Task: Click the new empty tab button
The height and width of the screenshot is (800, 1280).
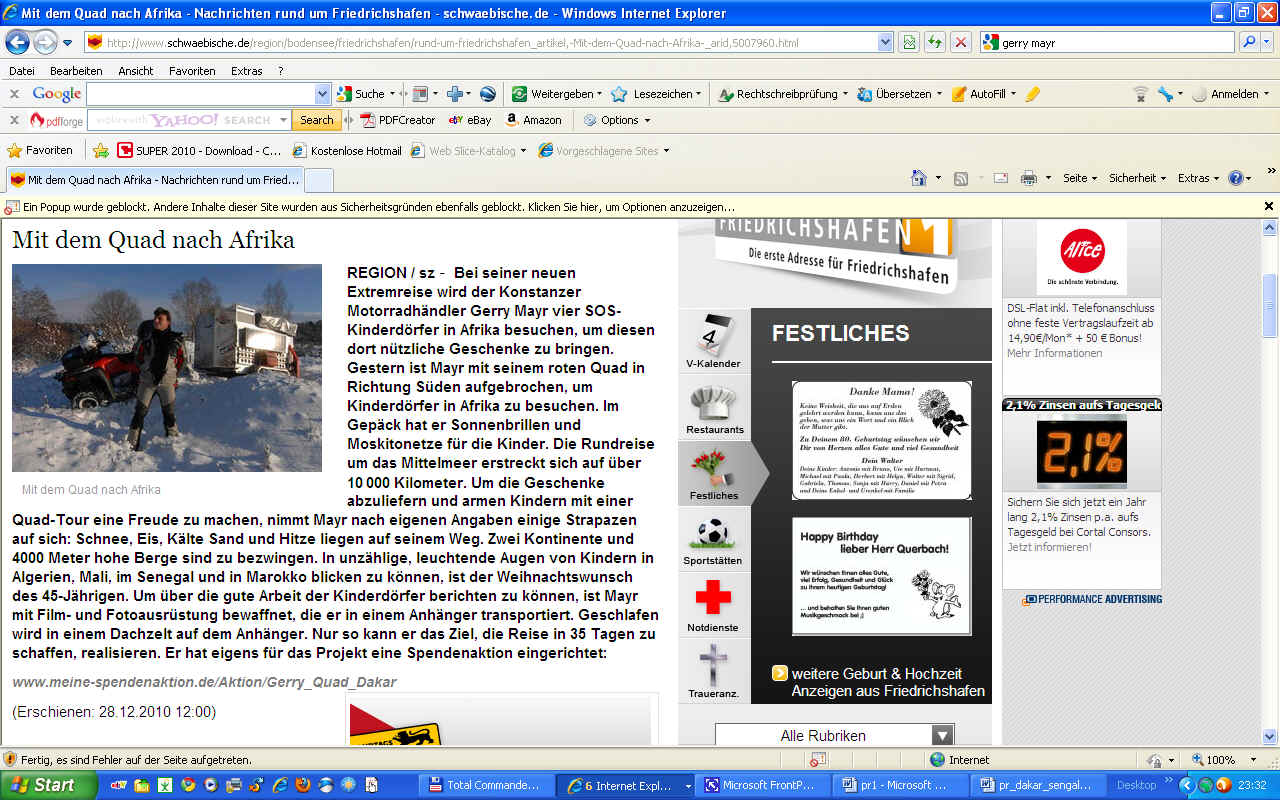Action: coord(318,180)
